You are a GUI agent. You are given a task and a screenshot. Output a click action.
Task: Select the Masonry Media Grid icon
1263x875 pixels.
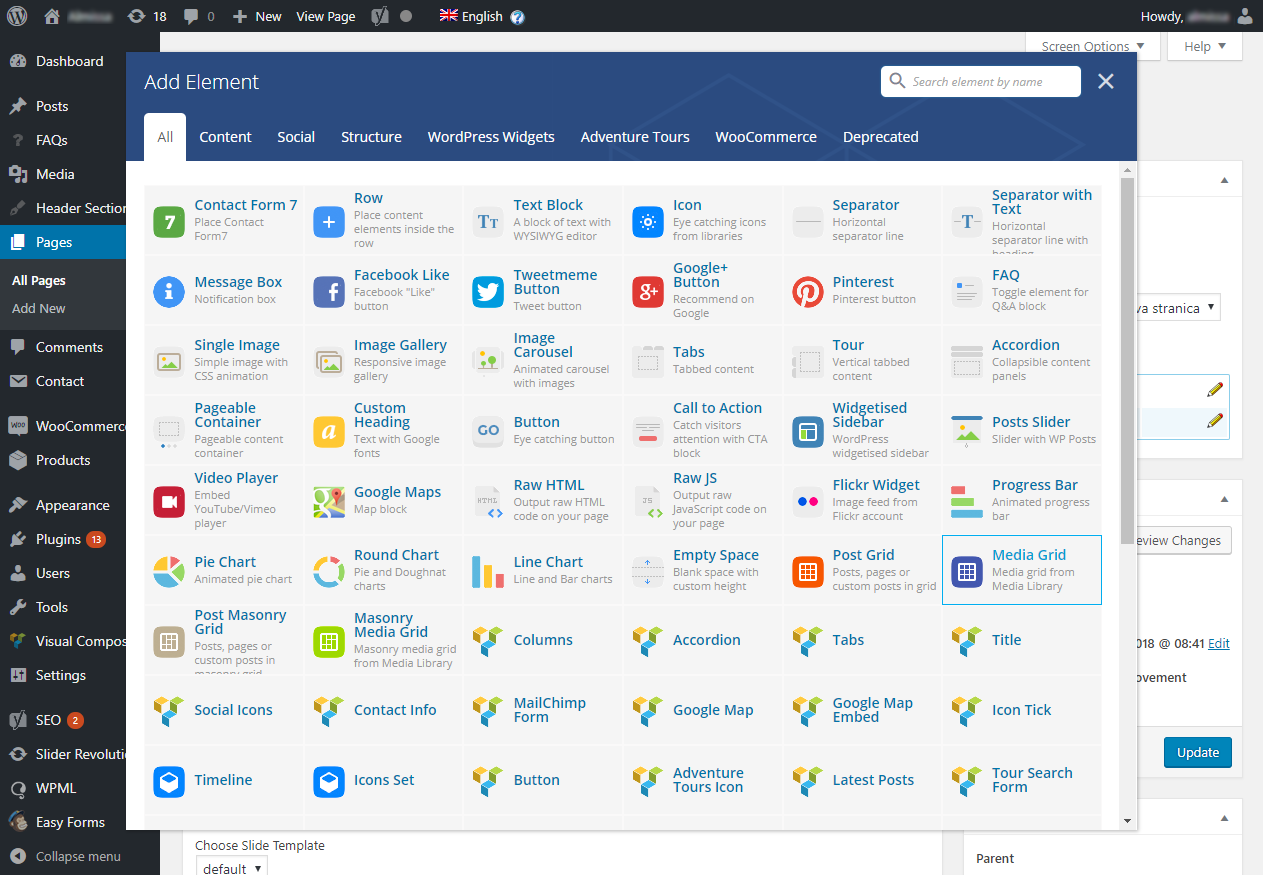point(329,641)
